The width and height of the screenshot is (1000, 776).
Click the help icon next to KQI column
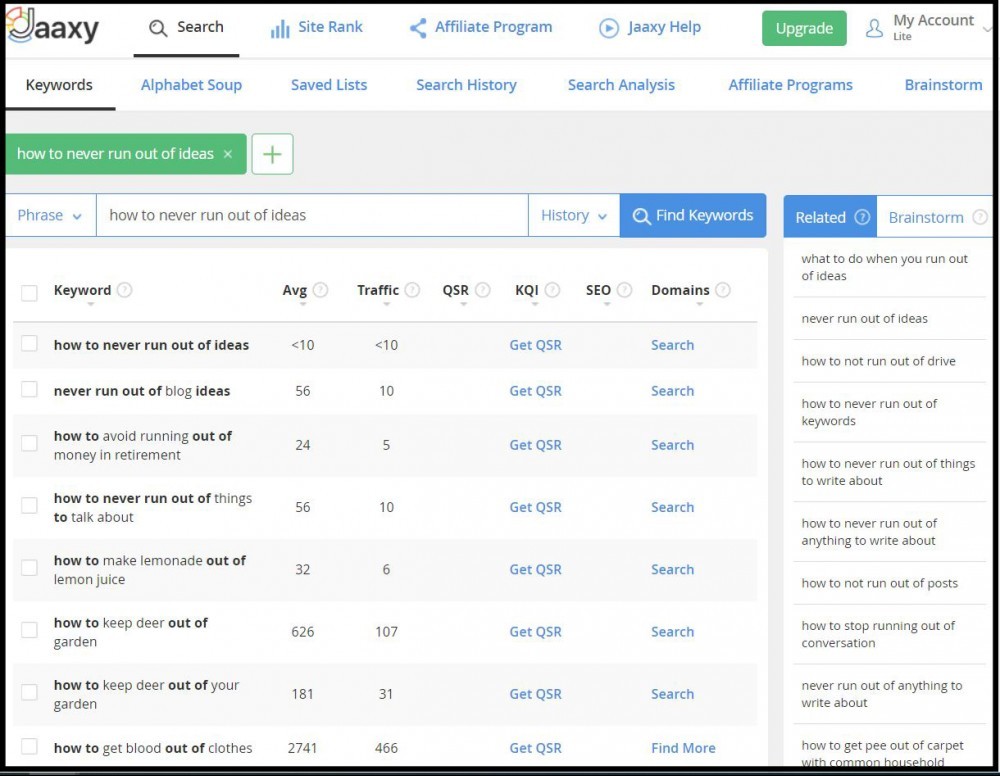[x=552, y=290]
